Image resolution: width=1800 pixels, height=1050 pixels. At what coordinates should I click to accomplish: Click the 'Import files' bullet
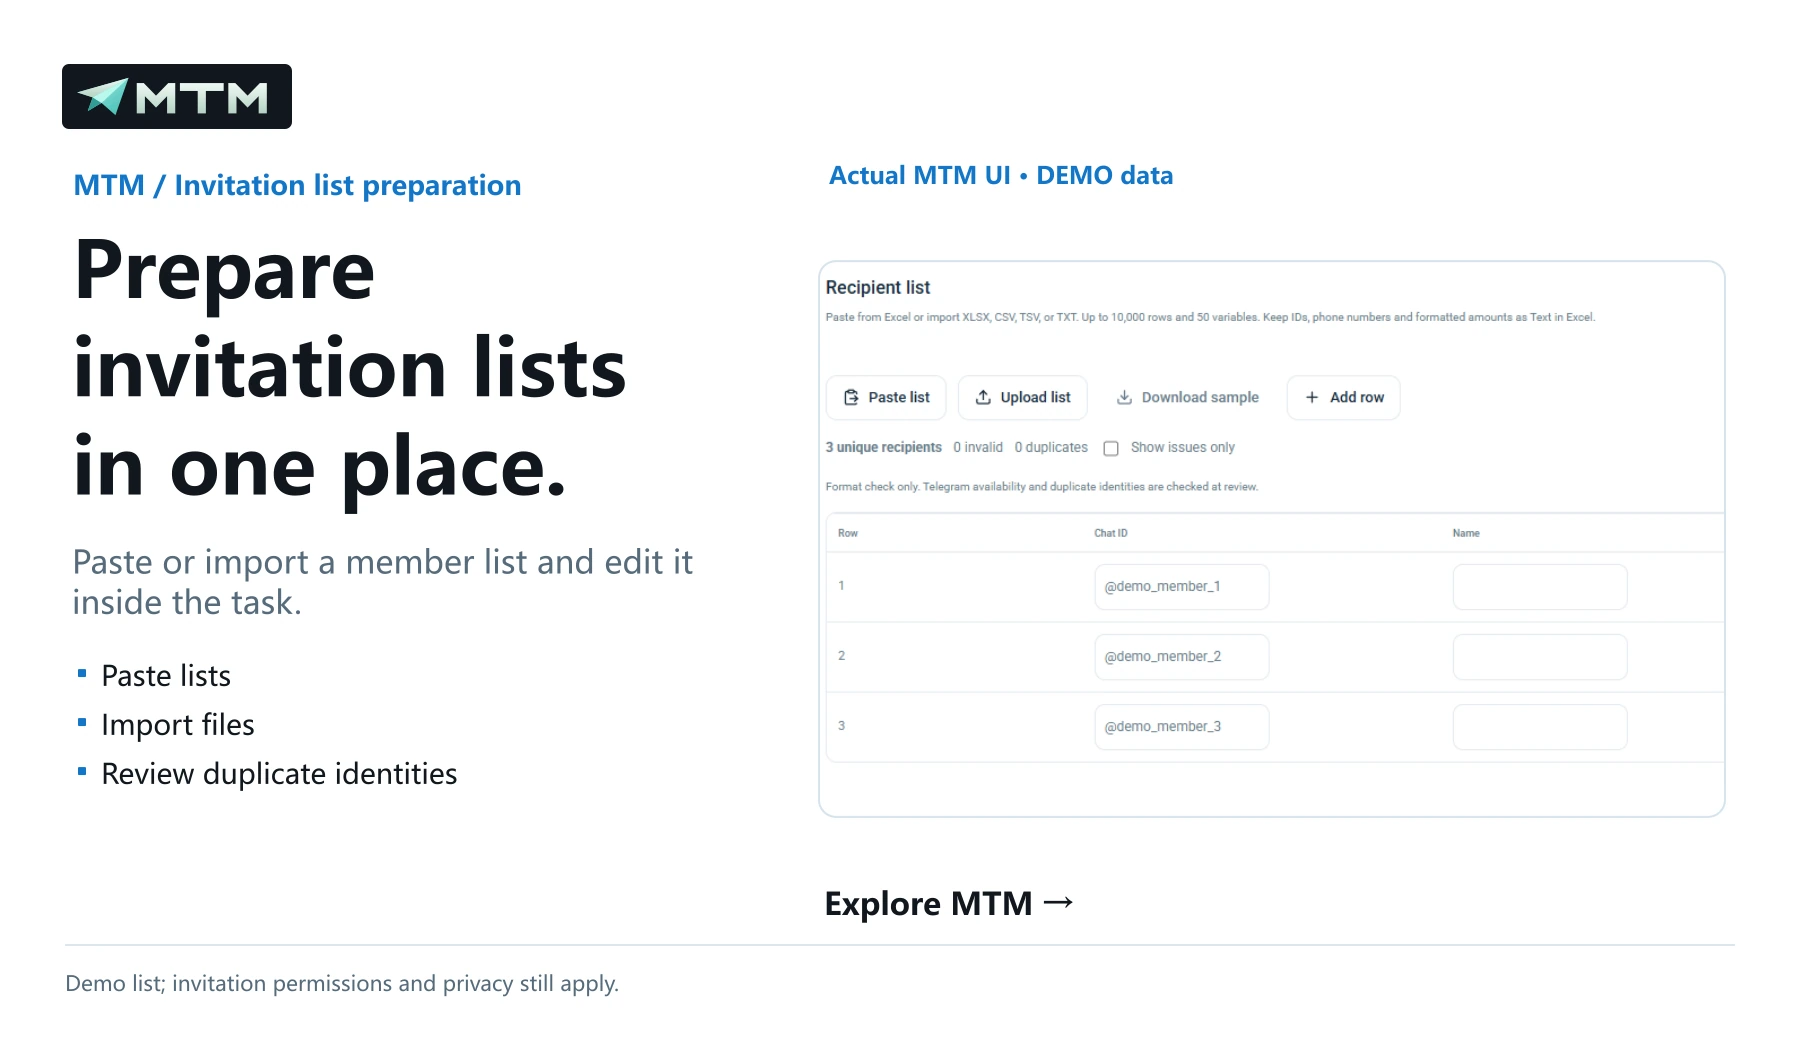(x=178, y=725)
